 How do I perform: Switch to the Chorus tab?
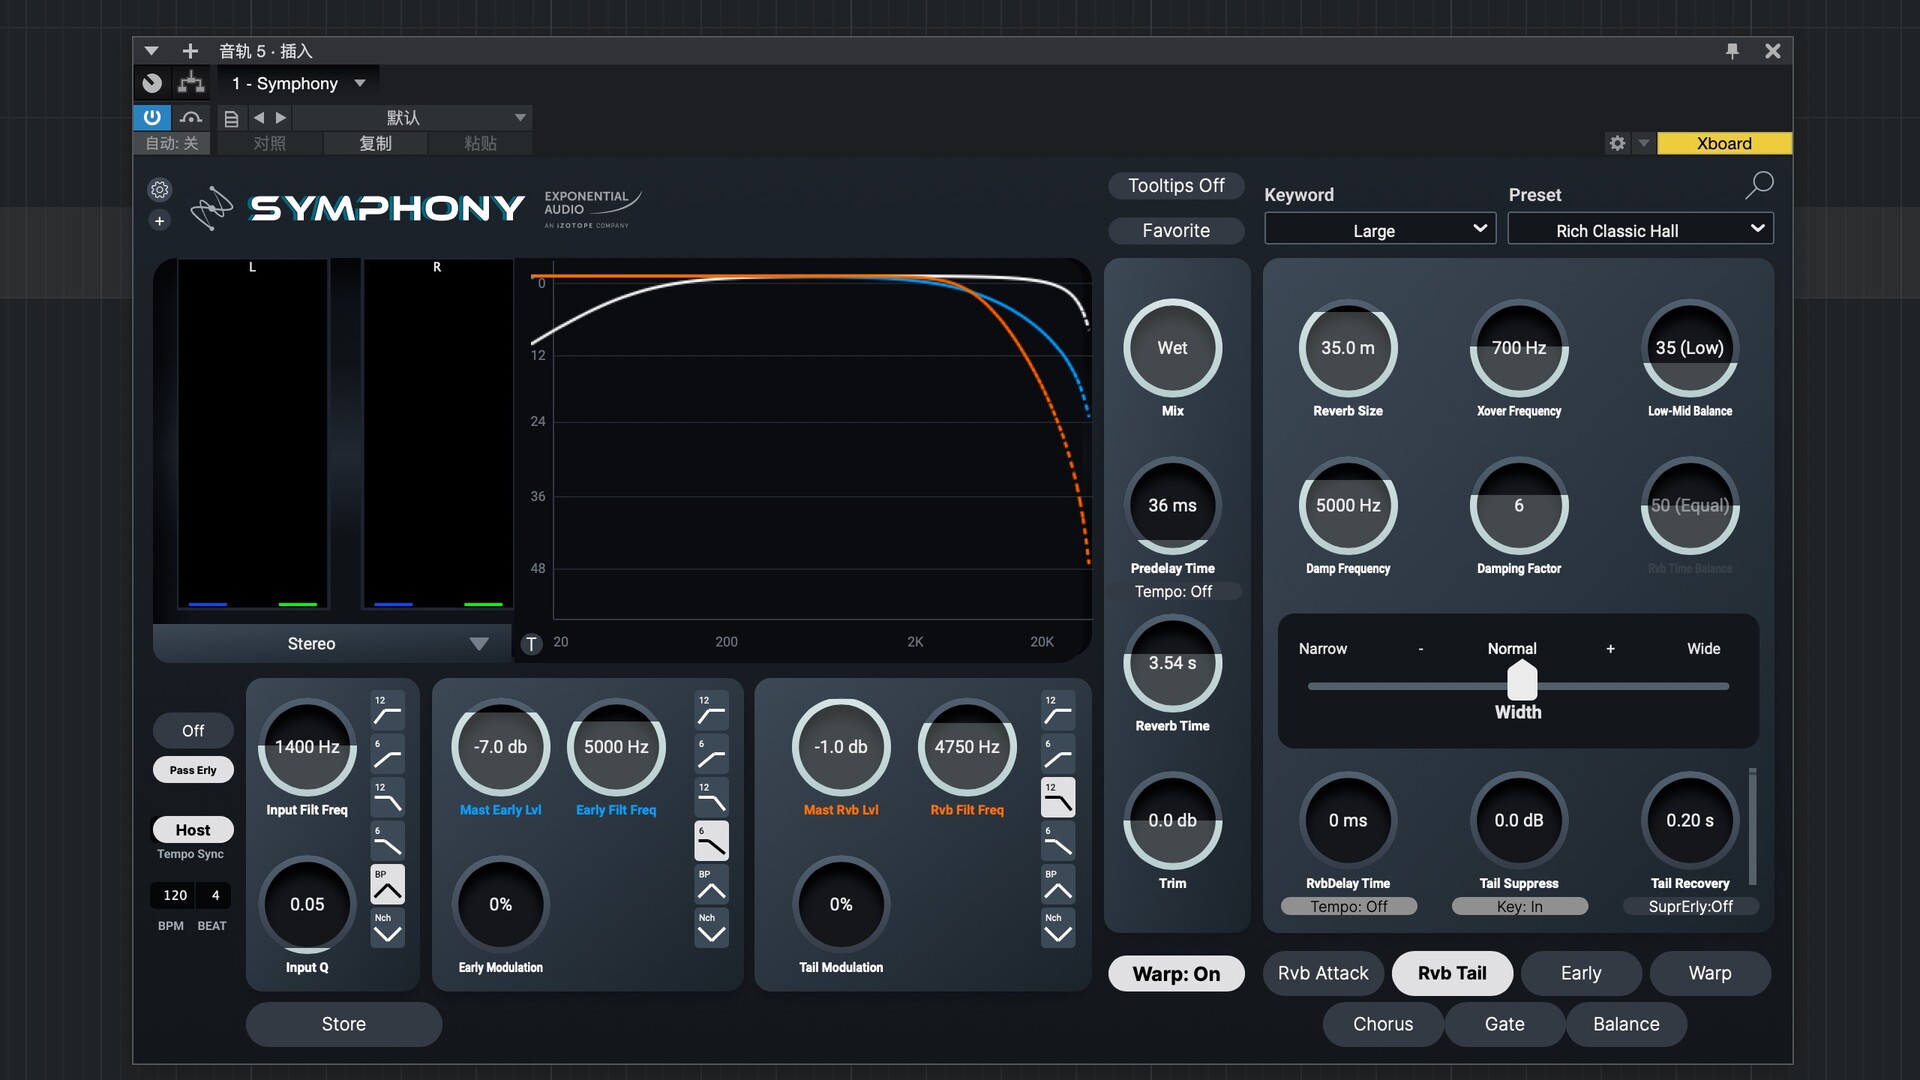[1383, 1024]
